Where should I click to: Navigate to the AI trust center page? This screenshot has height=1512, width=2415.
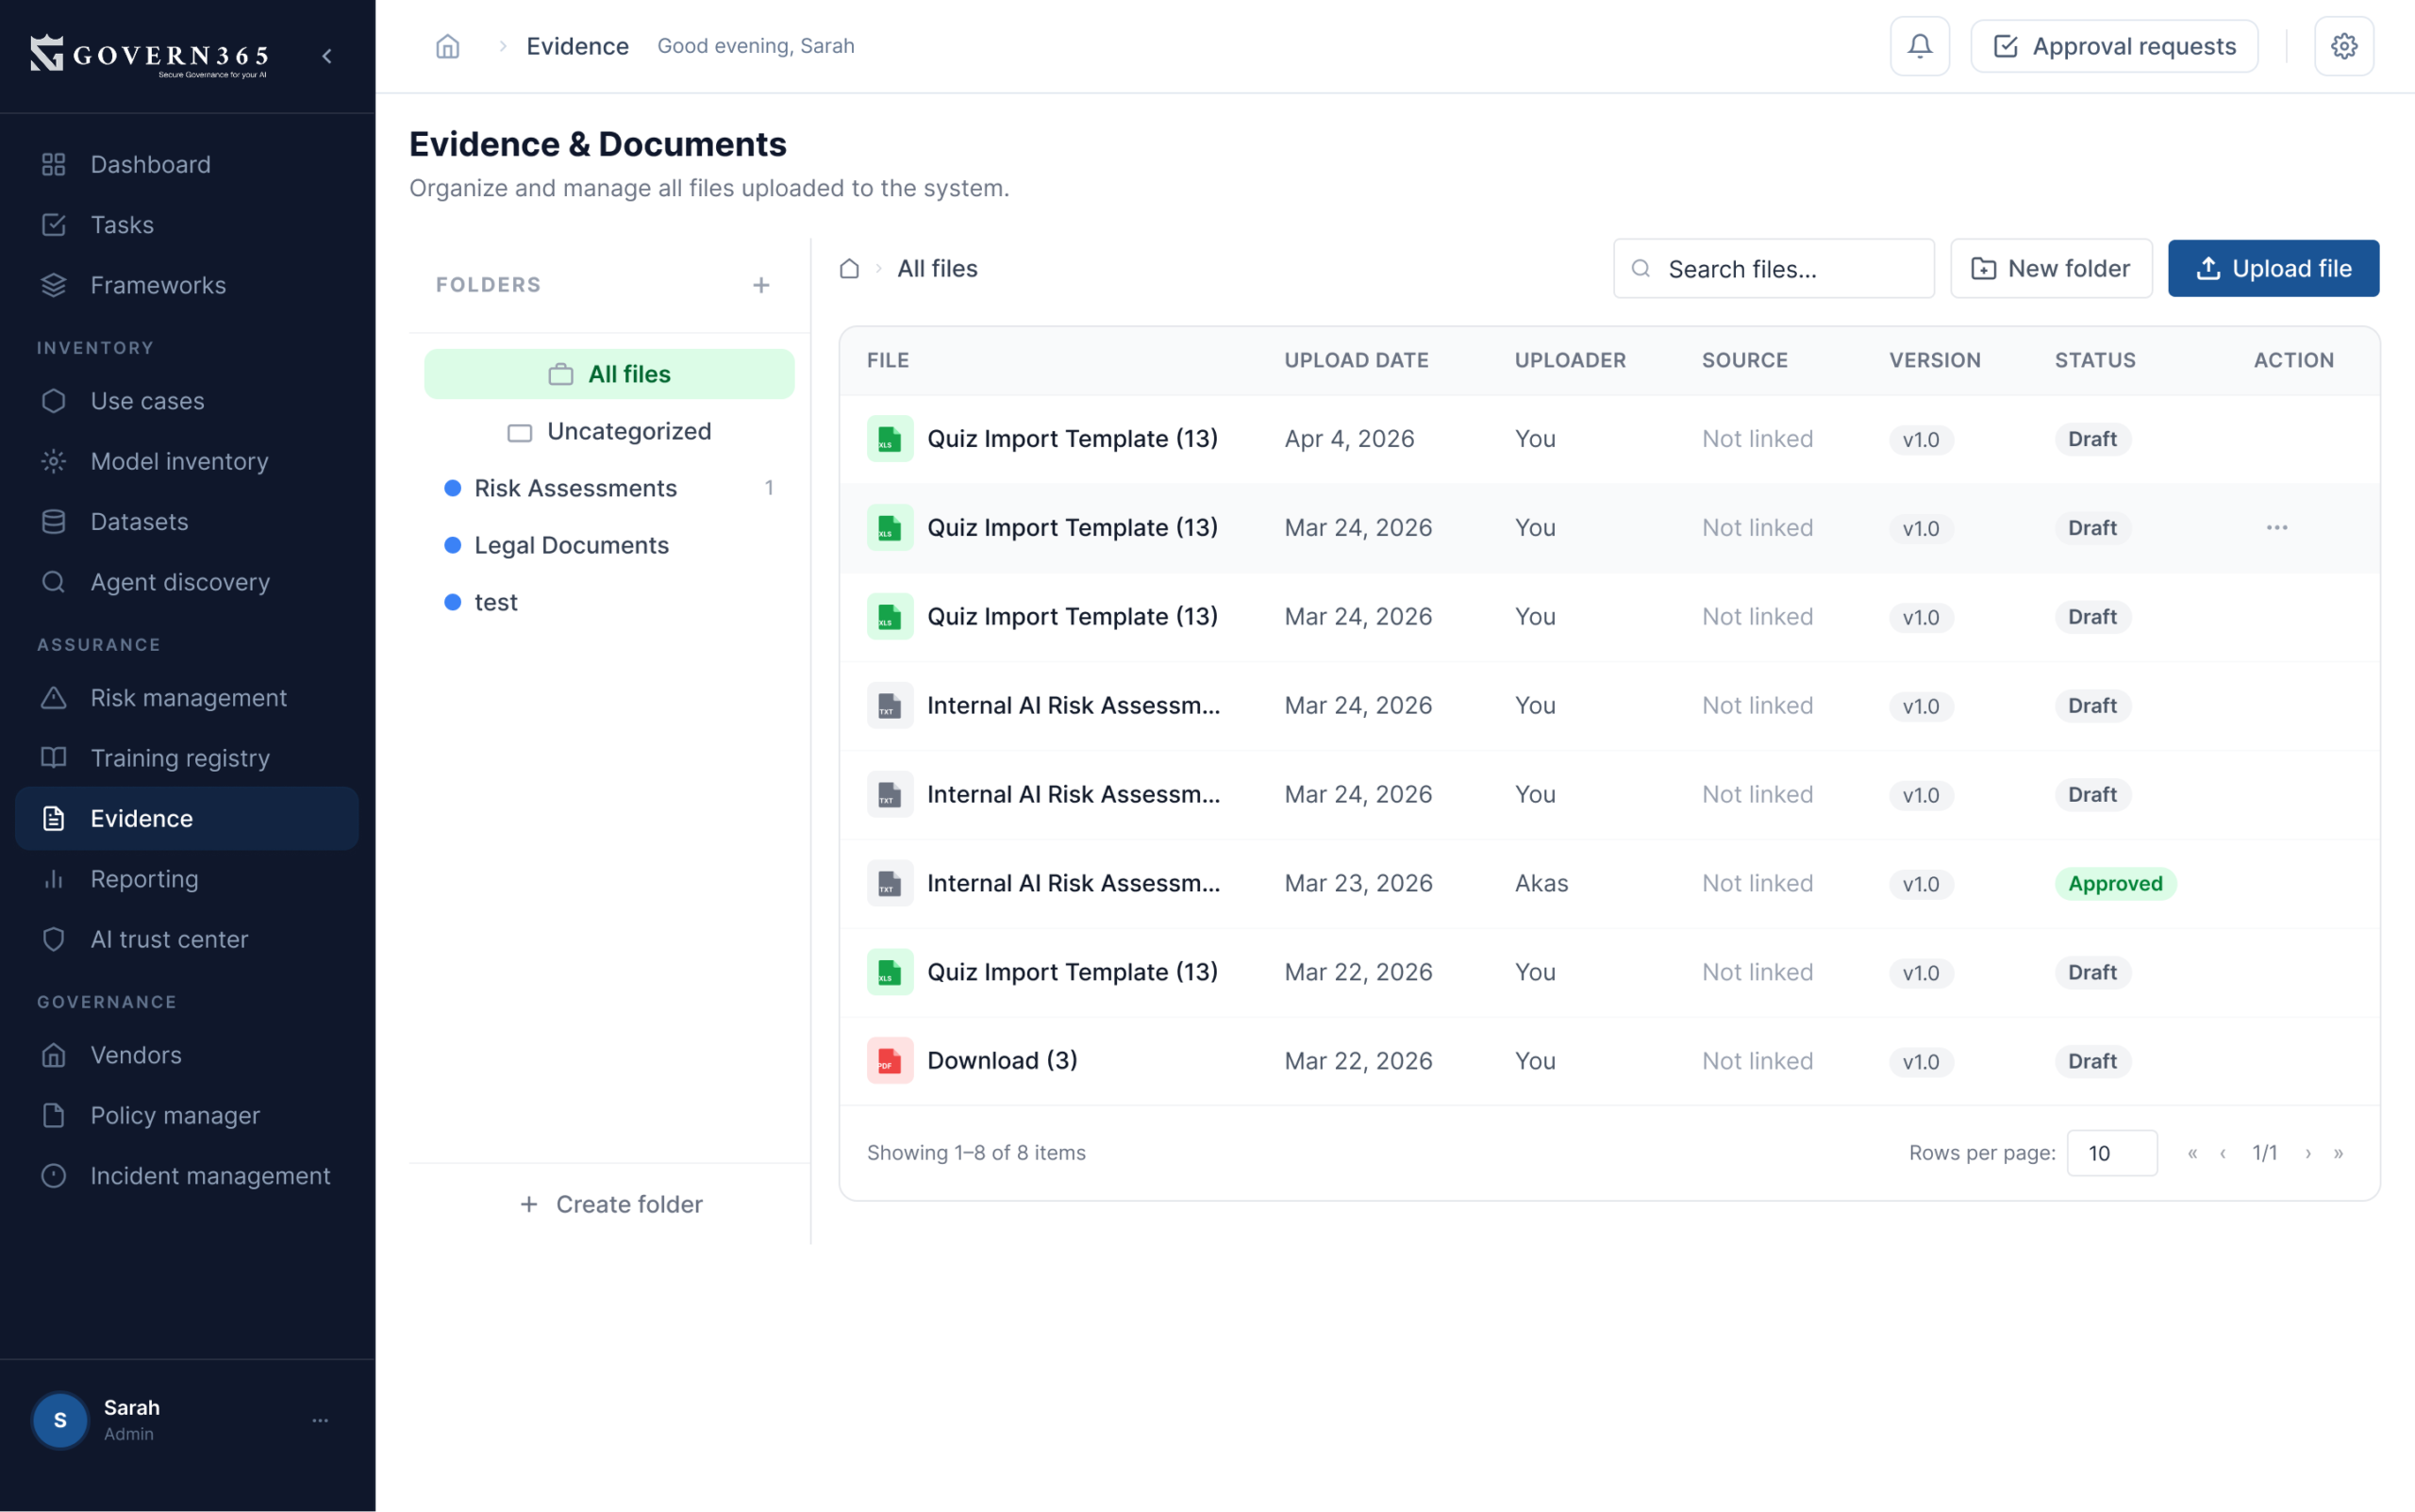click(x=169, y=939)
